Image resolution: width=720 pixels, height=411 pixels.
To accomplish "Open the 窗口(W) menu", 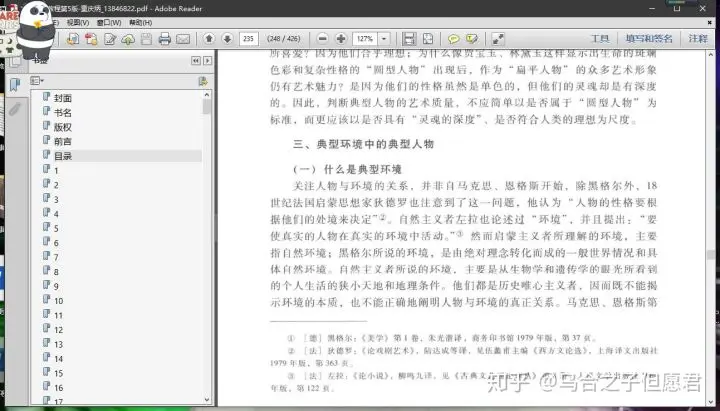I will [x=109, y=23].
